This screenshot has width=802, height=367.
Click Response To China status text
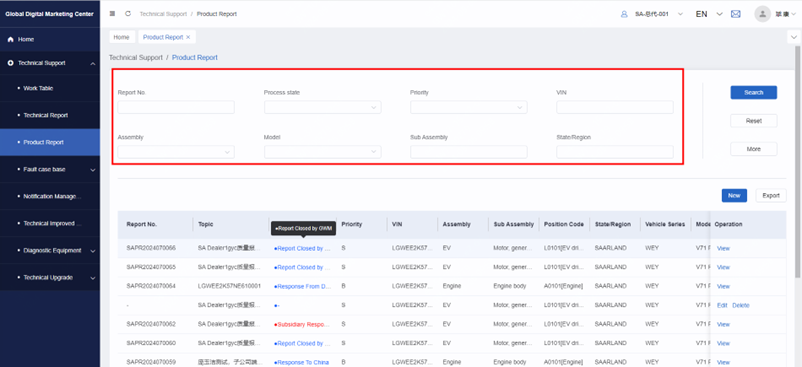[x=301, y=362]
